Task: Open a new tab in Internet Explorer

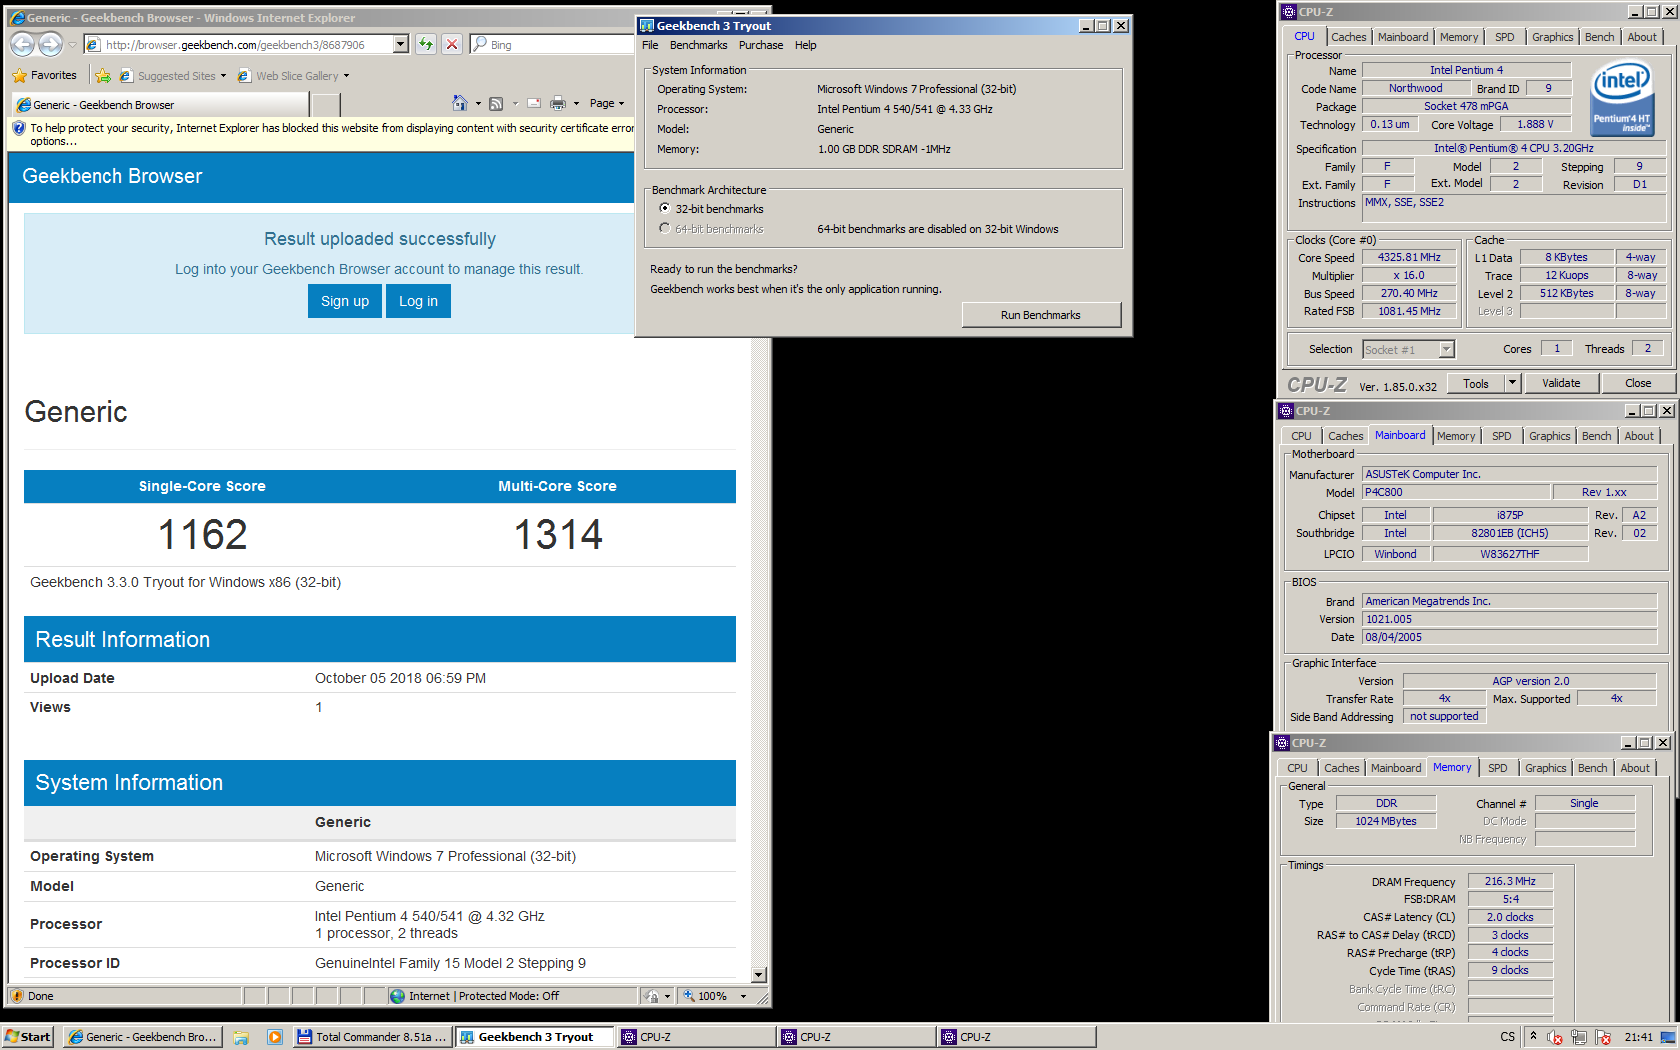Action: pyautogui.click(x=326, y=104)
